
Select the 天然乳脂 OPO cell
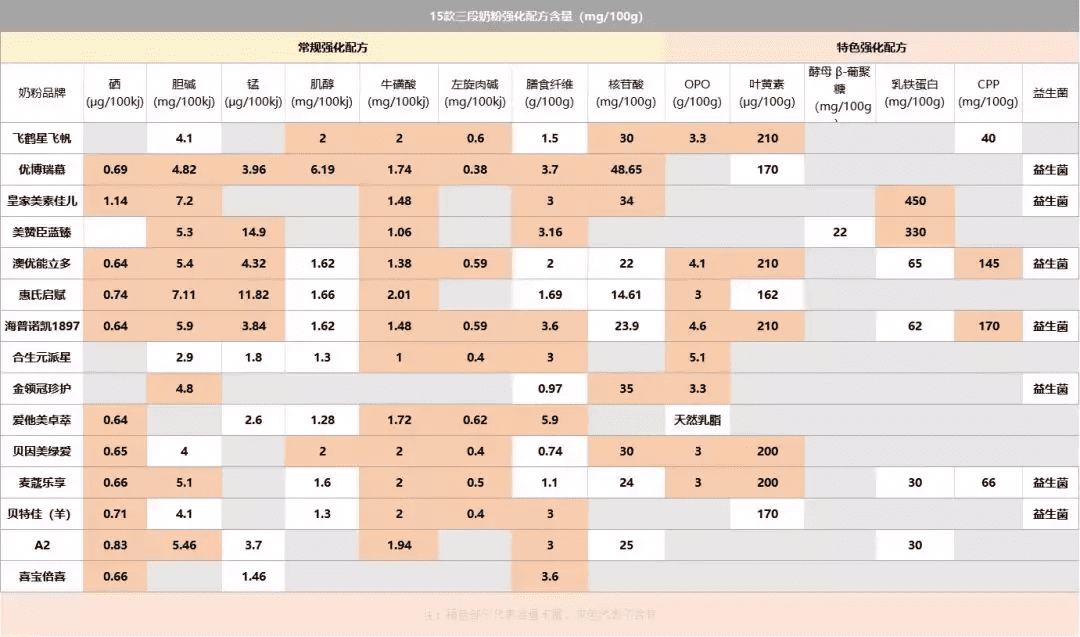tap(697, 420)
